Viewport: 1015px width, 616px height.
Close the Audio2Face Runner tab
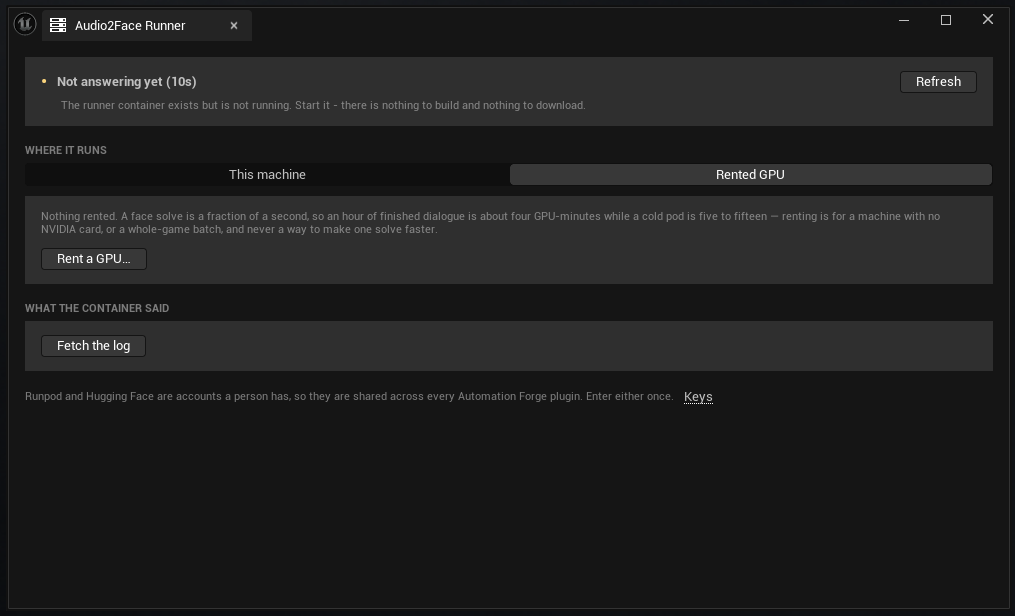[x=234, y=25]
